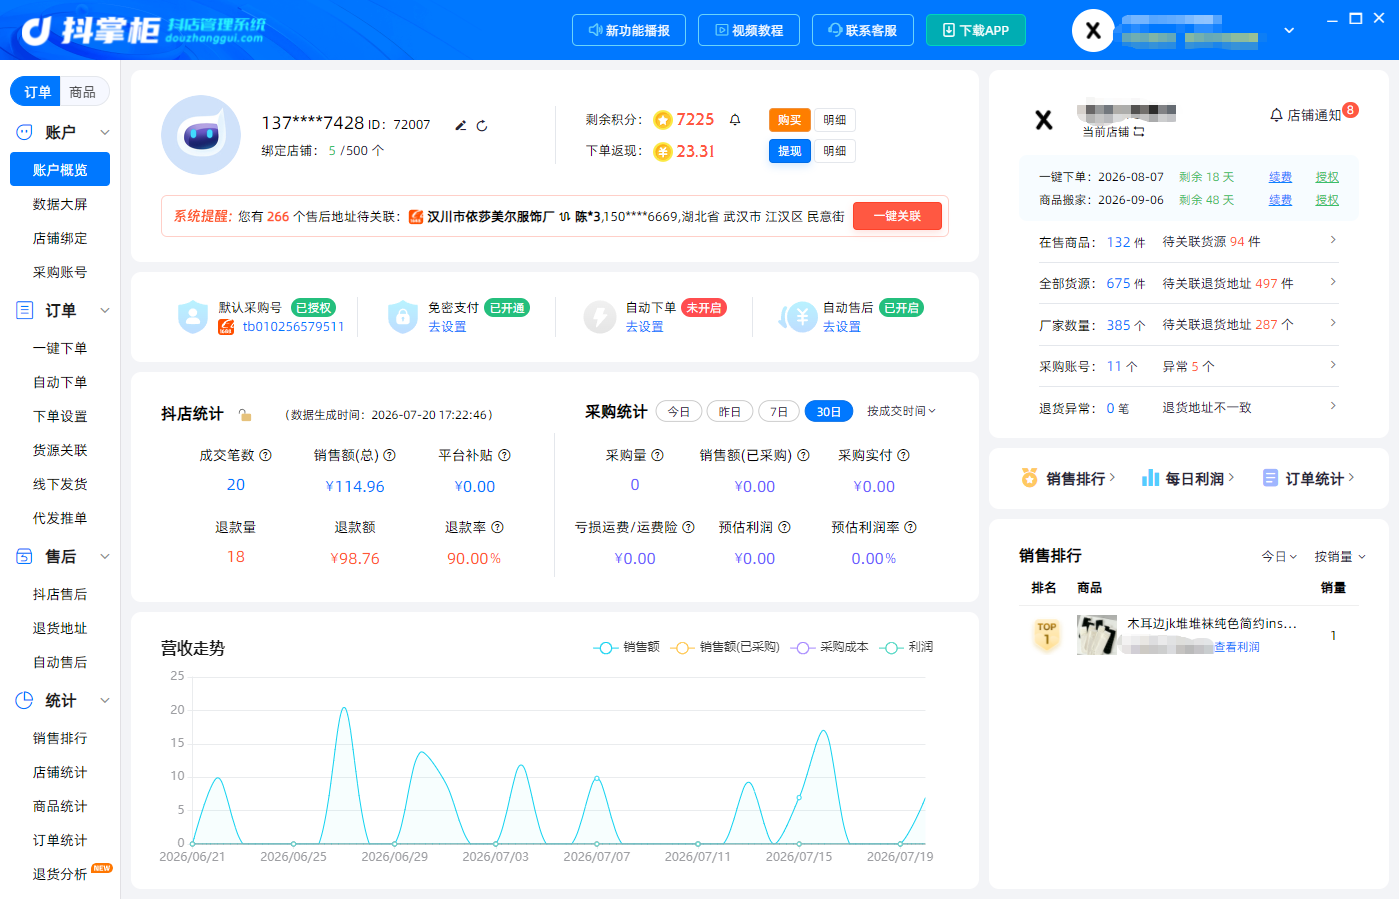Open the 每日利润 shortcut
The width and height of the screenshot is (1399, 899).
(x=1188, y=478)
